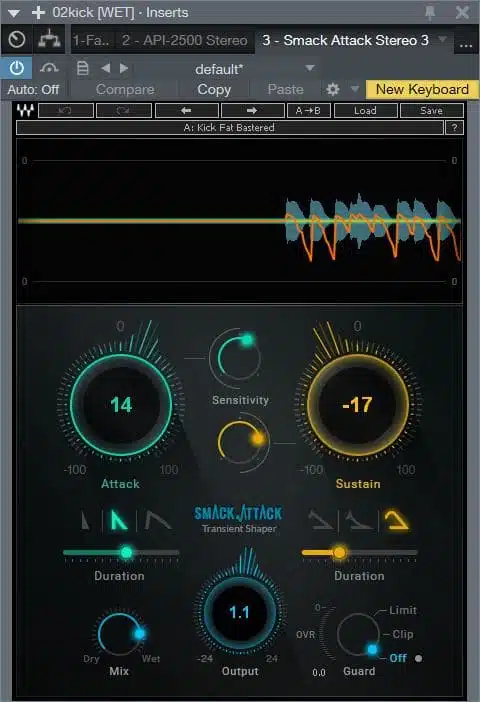
Task: Click the Compare button
Action: (125, 90)
